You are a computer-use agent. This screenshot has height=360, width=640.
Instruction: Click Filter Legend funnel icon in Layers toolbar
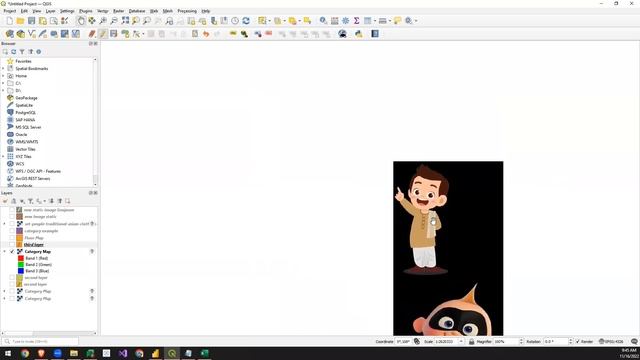coord(31,201)
